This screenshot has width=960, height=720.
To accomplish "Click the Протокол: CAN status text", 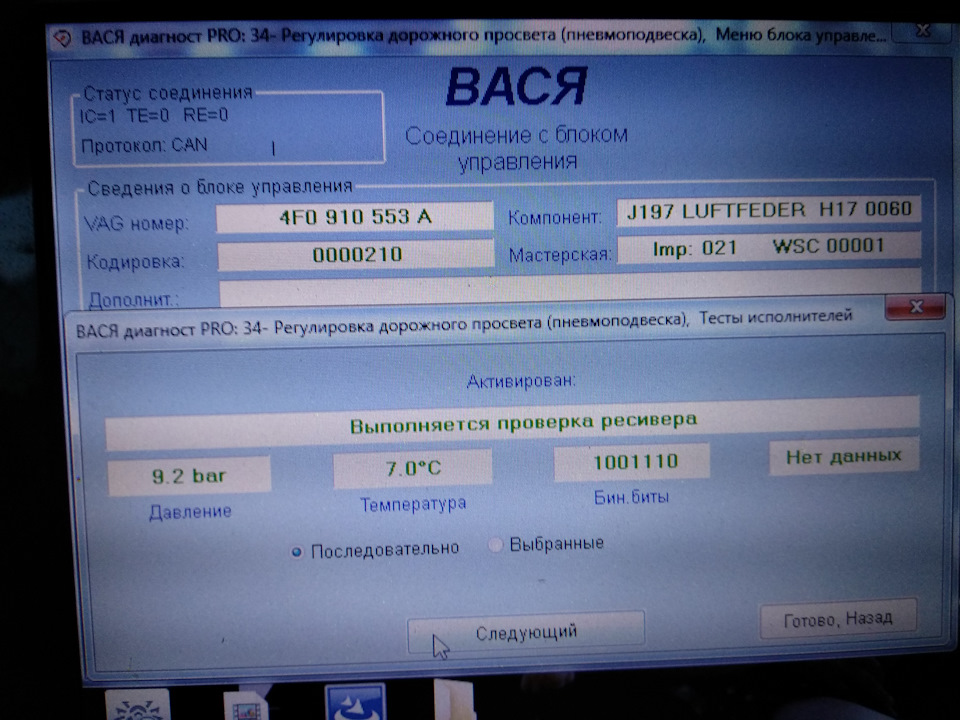I will point(144,146).
